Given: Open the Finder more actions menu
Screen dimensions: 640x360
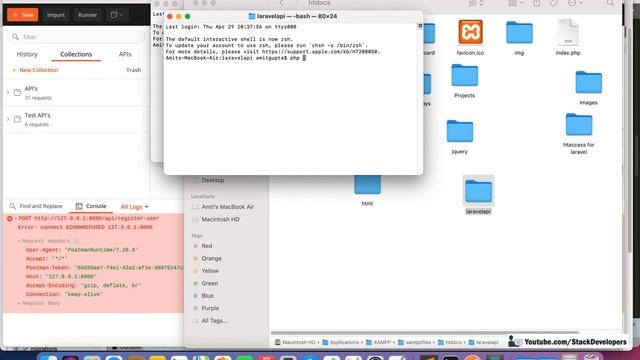Looking at the screenshot, I should [575, 3].
